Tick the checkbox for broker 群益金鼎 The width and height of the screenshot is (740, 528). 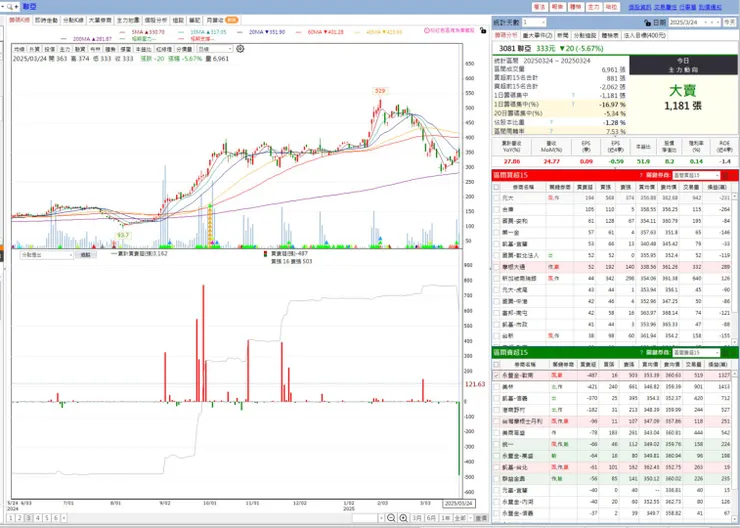click(x=496, y=479)
